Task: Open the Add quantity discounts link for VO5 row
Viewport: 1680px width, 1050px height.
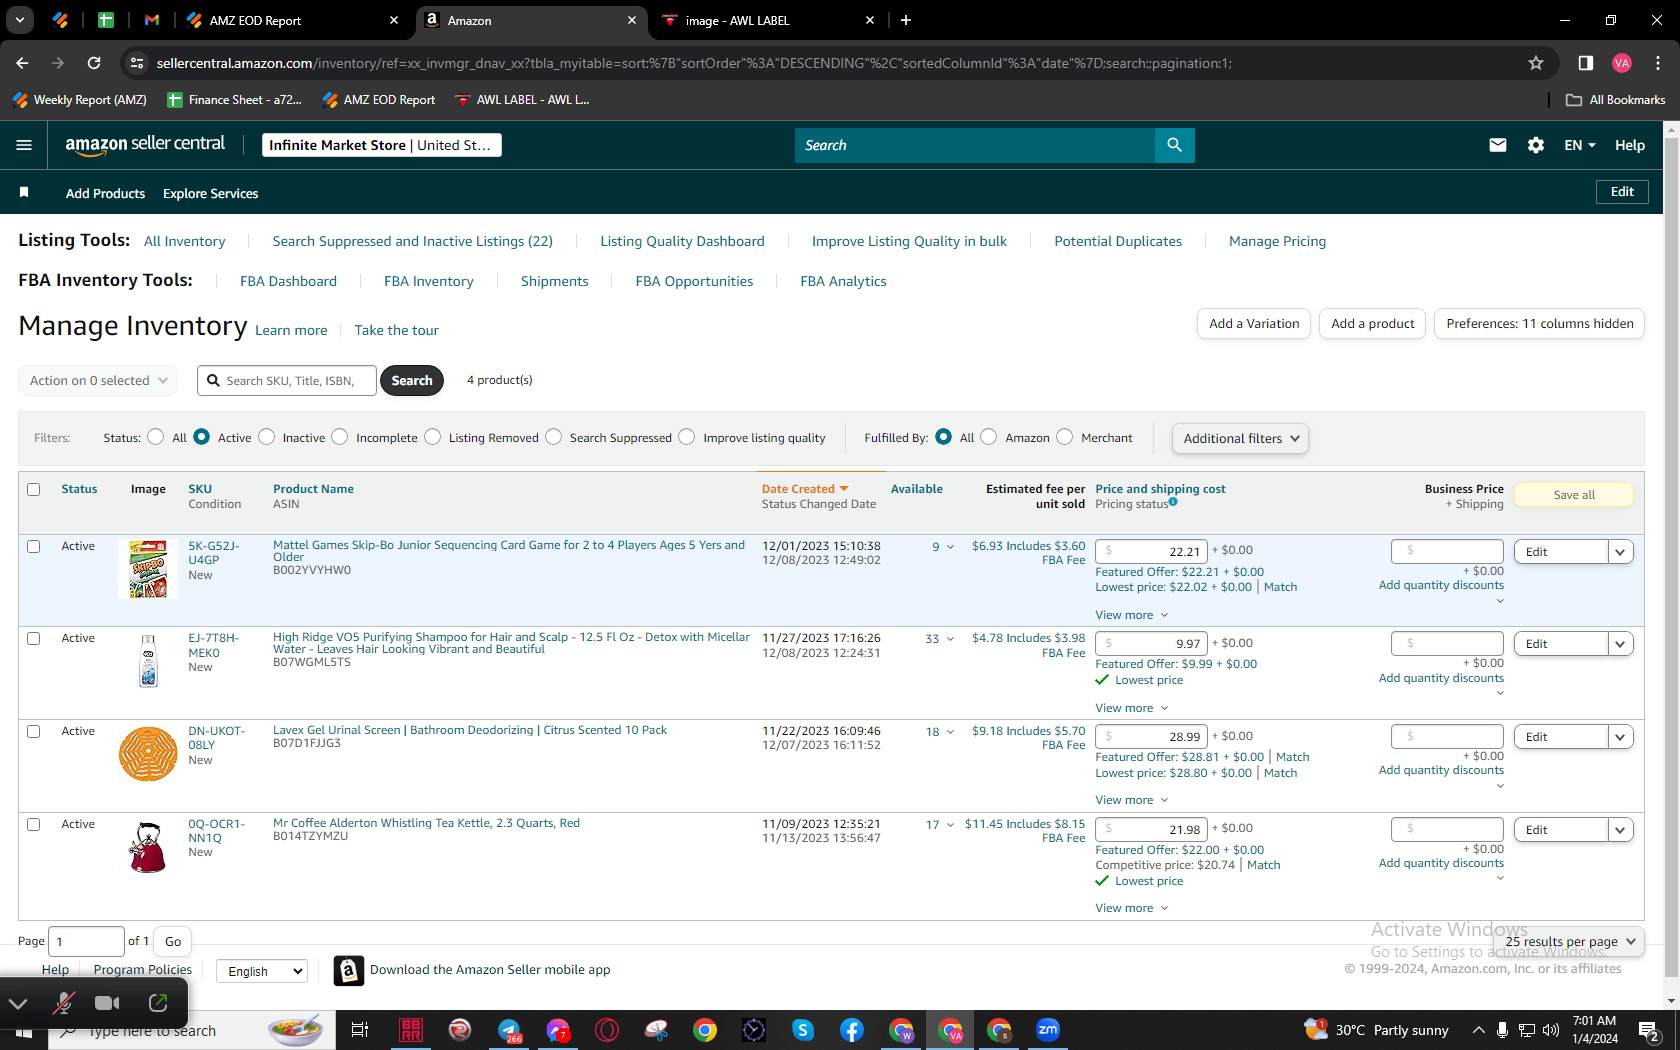Action: (1441, 678)
